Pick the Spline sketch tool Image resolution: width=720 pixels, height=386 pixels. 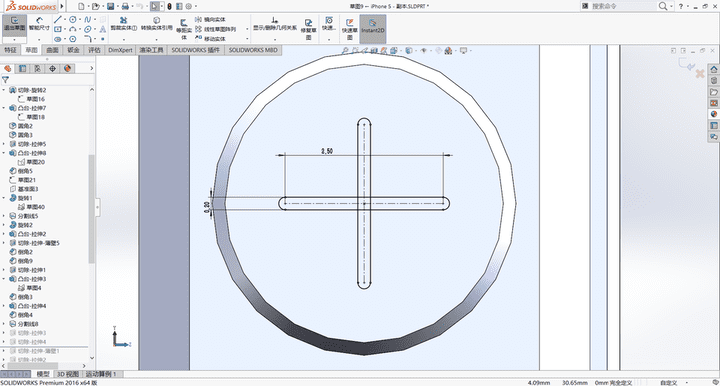(x=87, y=19)
